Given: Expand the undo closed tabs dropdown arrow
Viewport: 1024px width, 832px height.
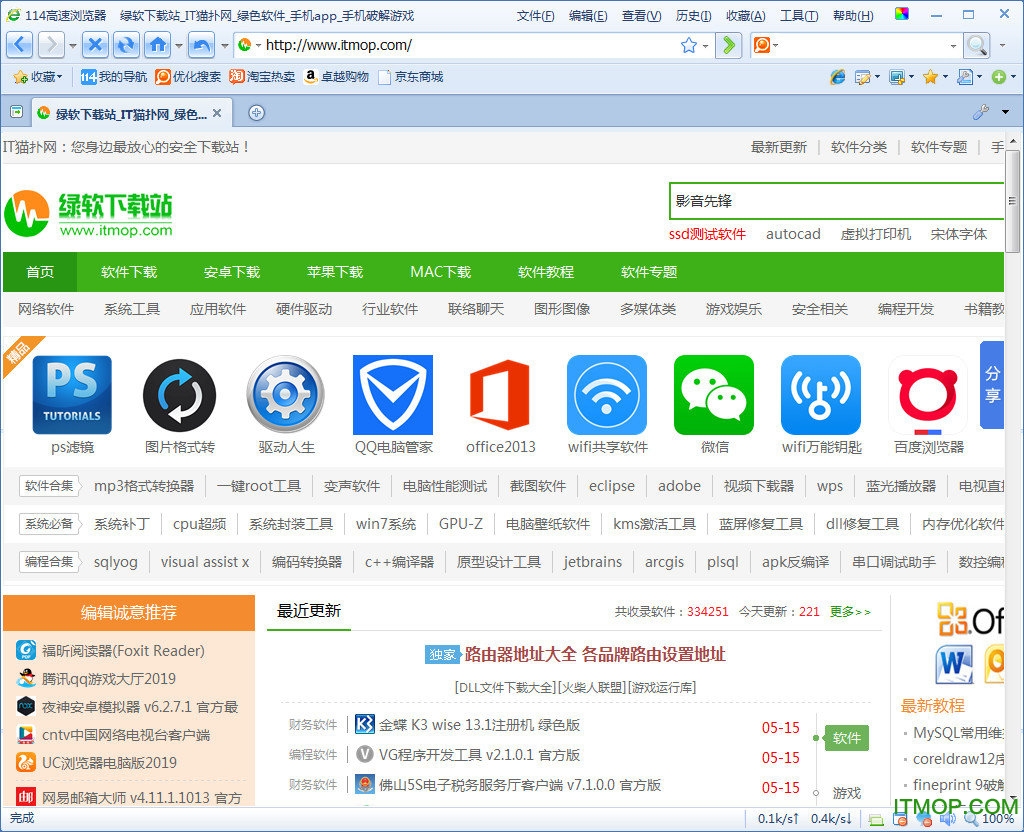Looking at the screenshot, I should coord(224,46).
